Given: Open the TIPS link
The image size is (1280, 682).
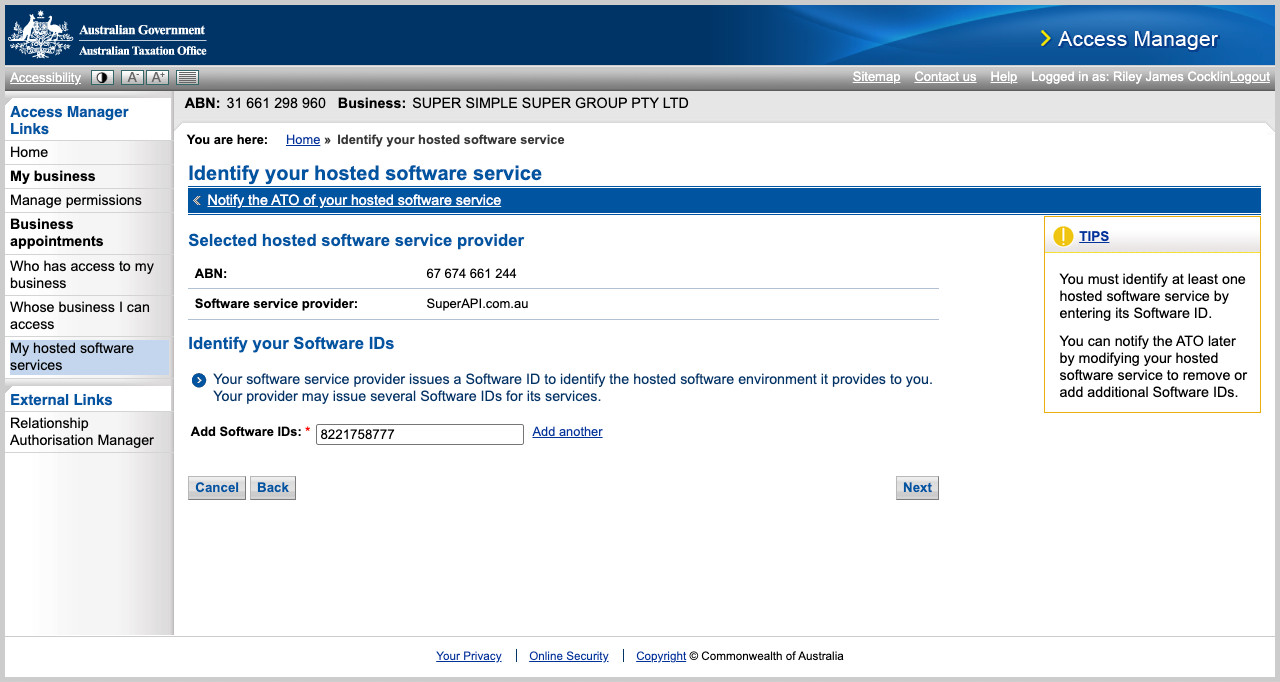Looking at the screenshot, I should [1094, 237].
